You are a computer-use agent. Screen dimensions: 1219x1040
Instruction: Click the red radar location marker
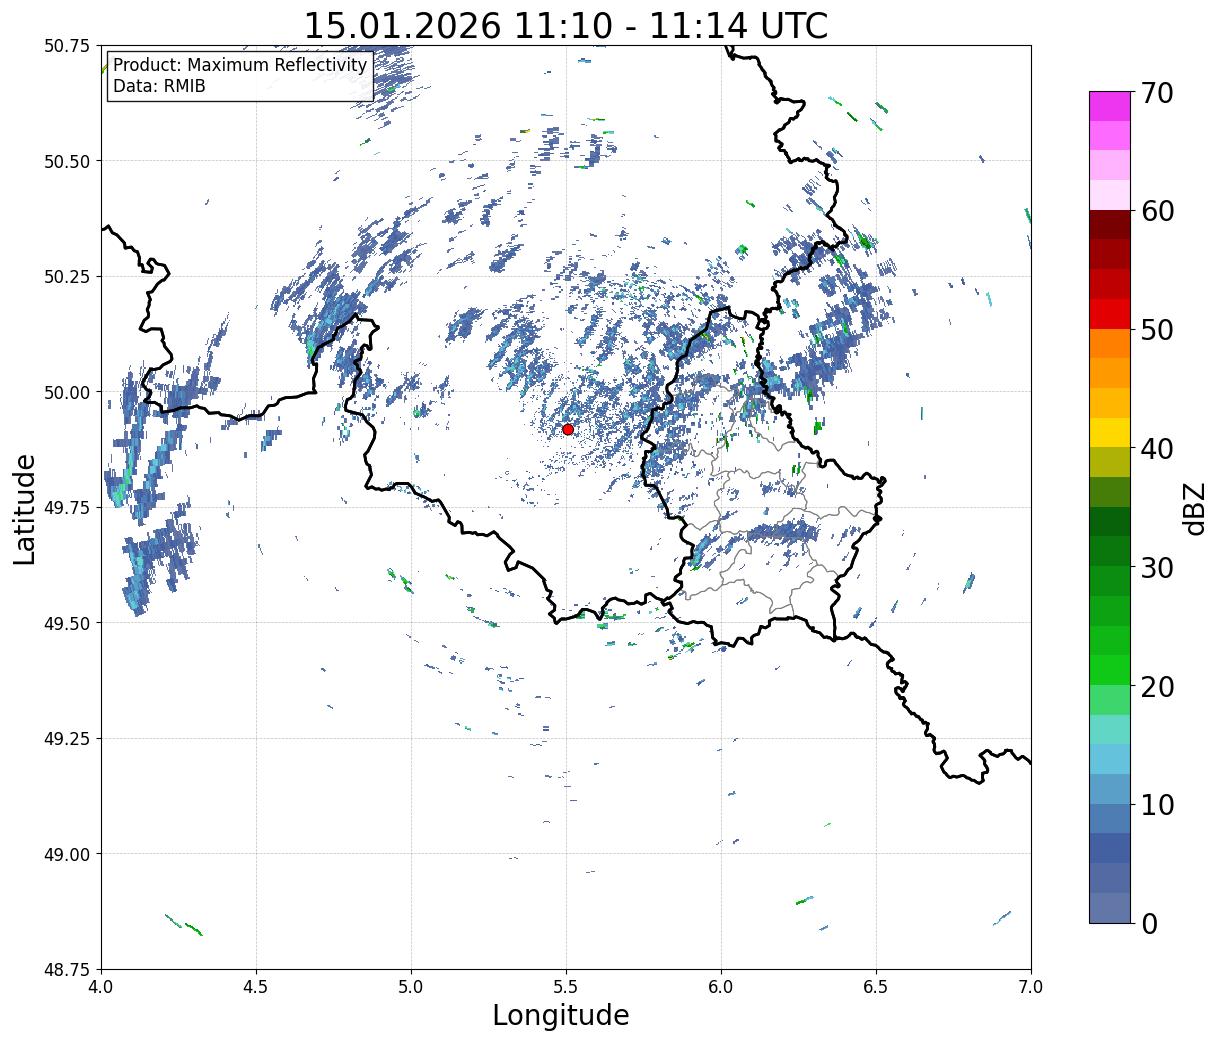point(568,429)
